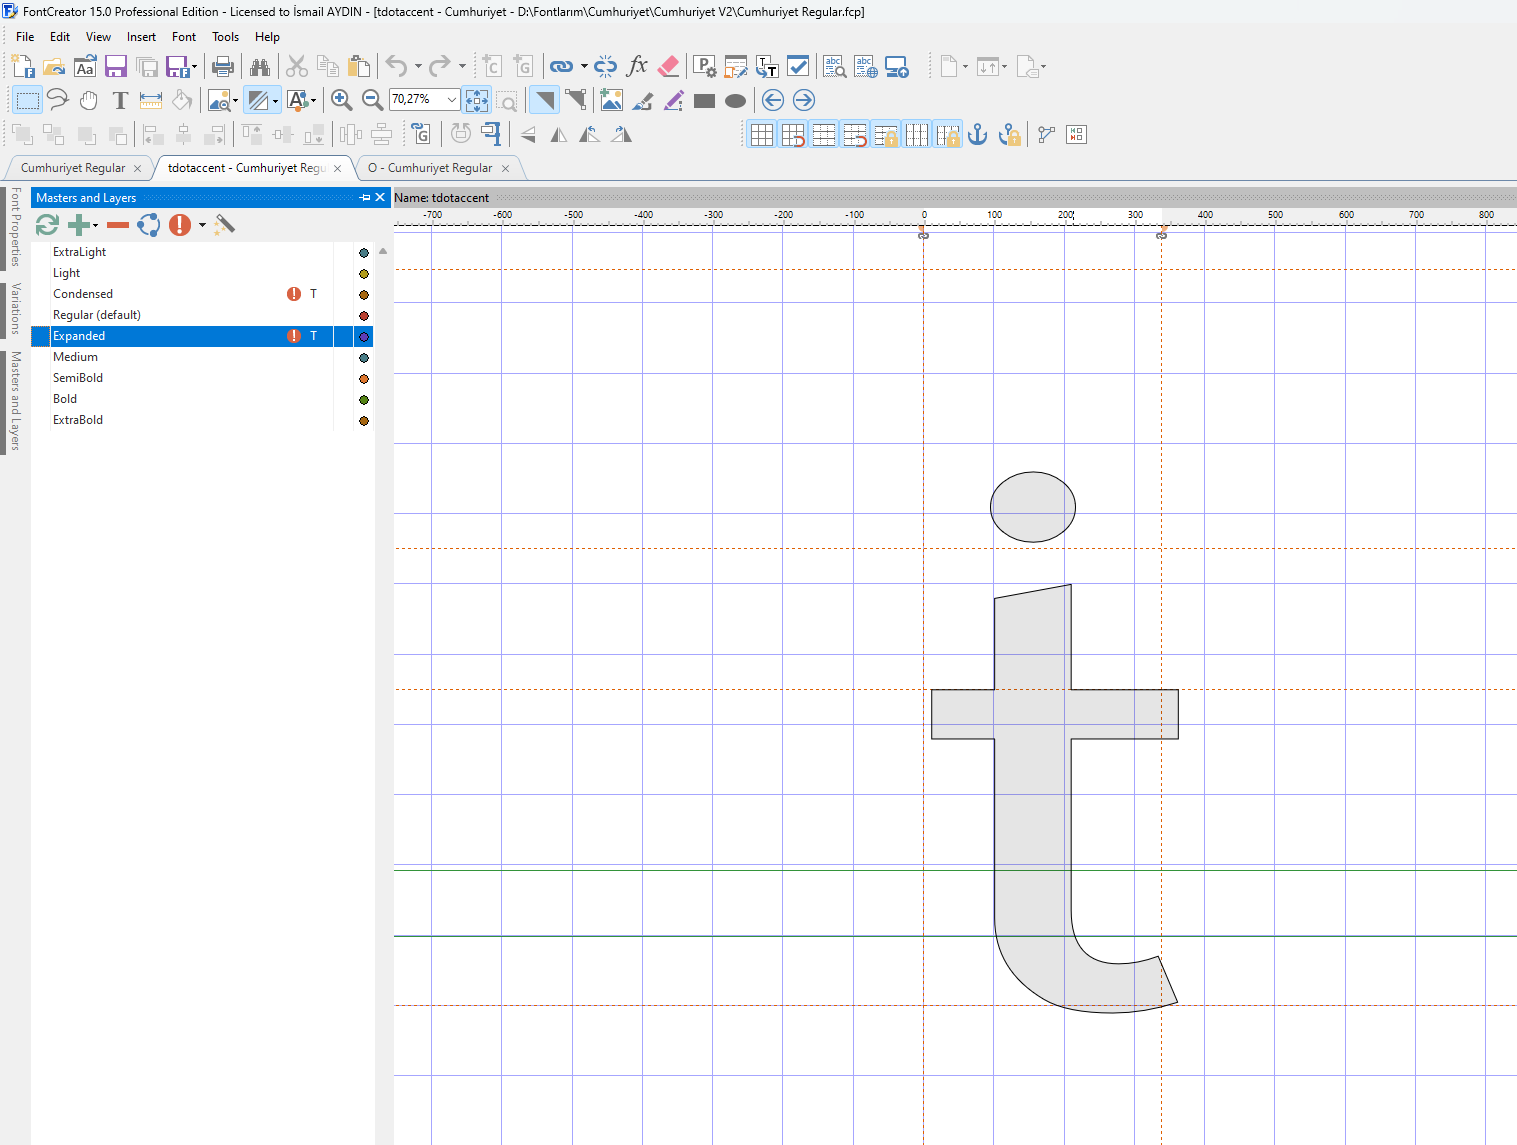The width and height of the screenshot is (1517, 1145).
Task: Open the Variations side panel
Action: (x=15, y=309)
